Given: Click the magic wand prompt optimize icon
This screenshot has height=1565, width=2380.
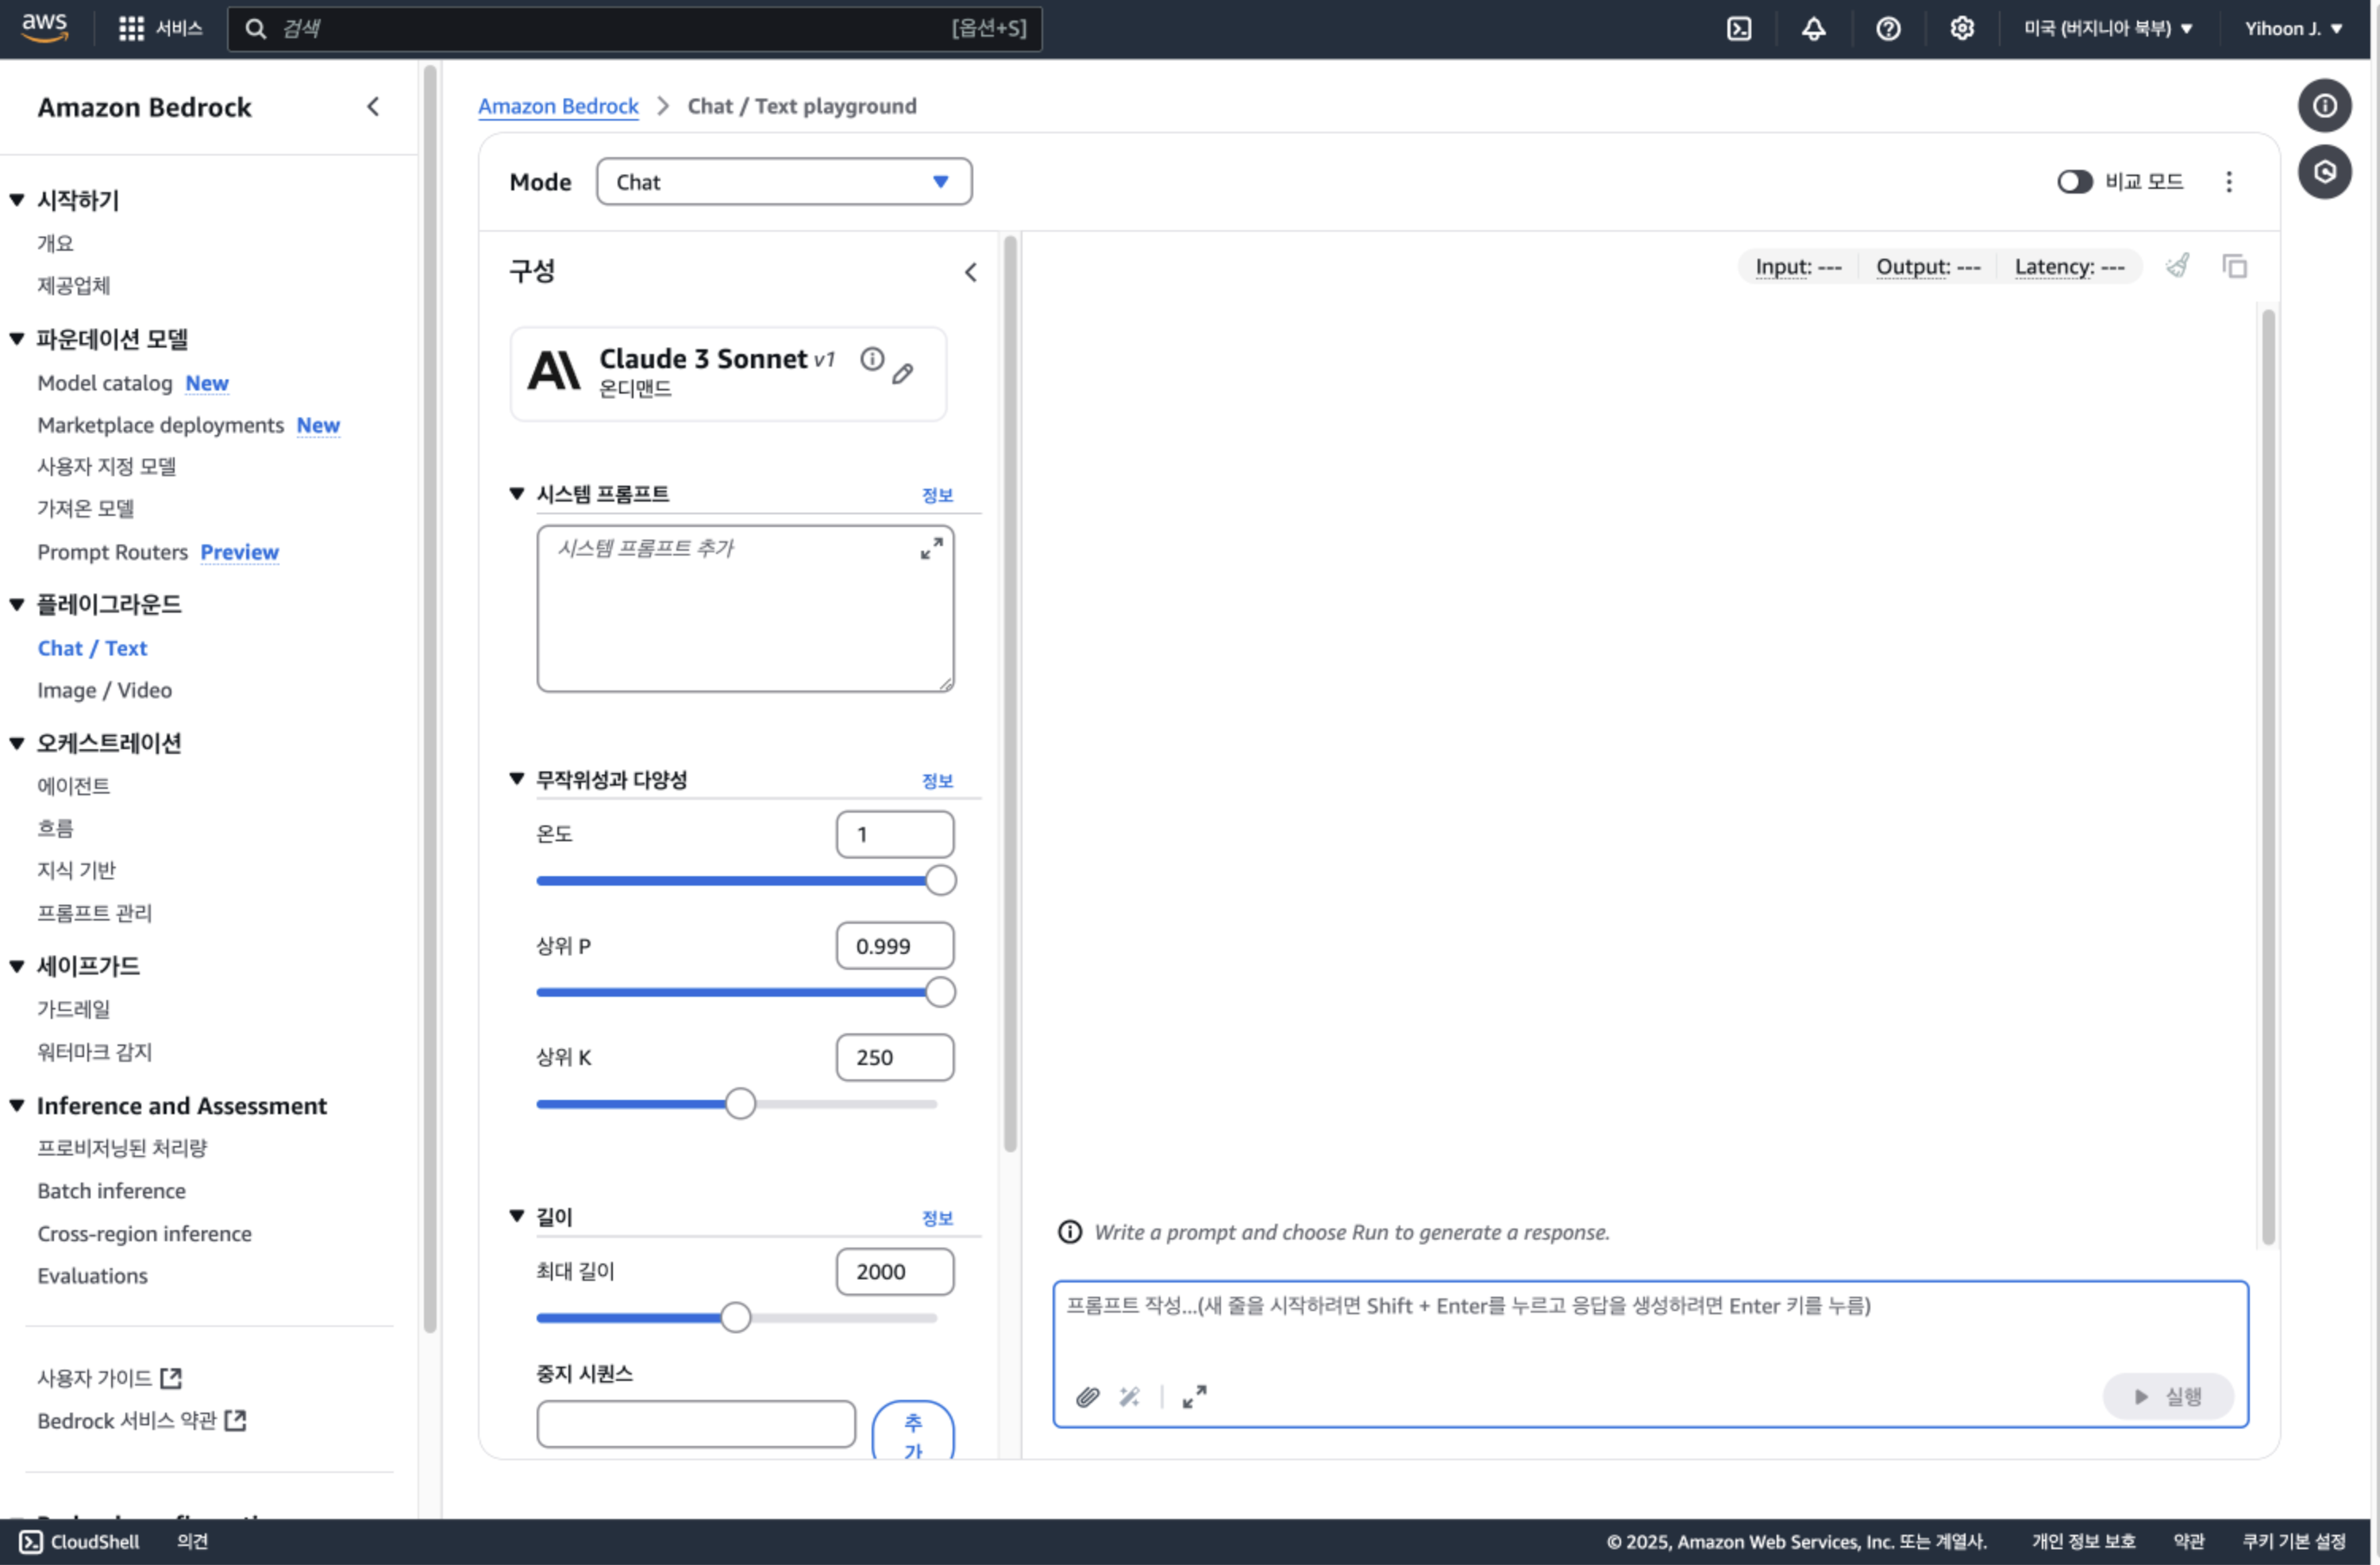Looking at the screenshot, I should coord(1129,1396).
